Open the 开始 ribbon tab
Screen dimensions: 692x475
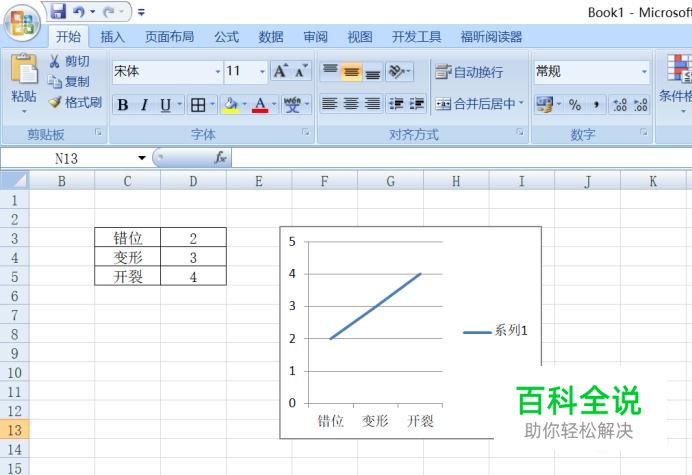(68, 37)
